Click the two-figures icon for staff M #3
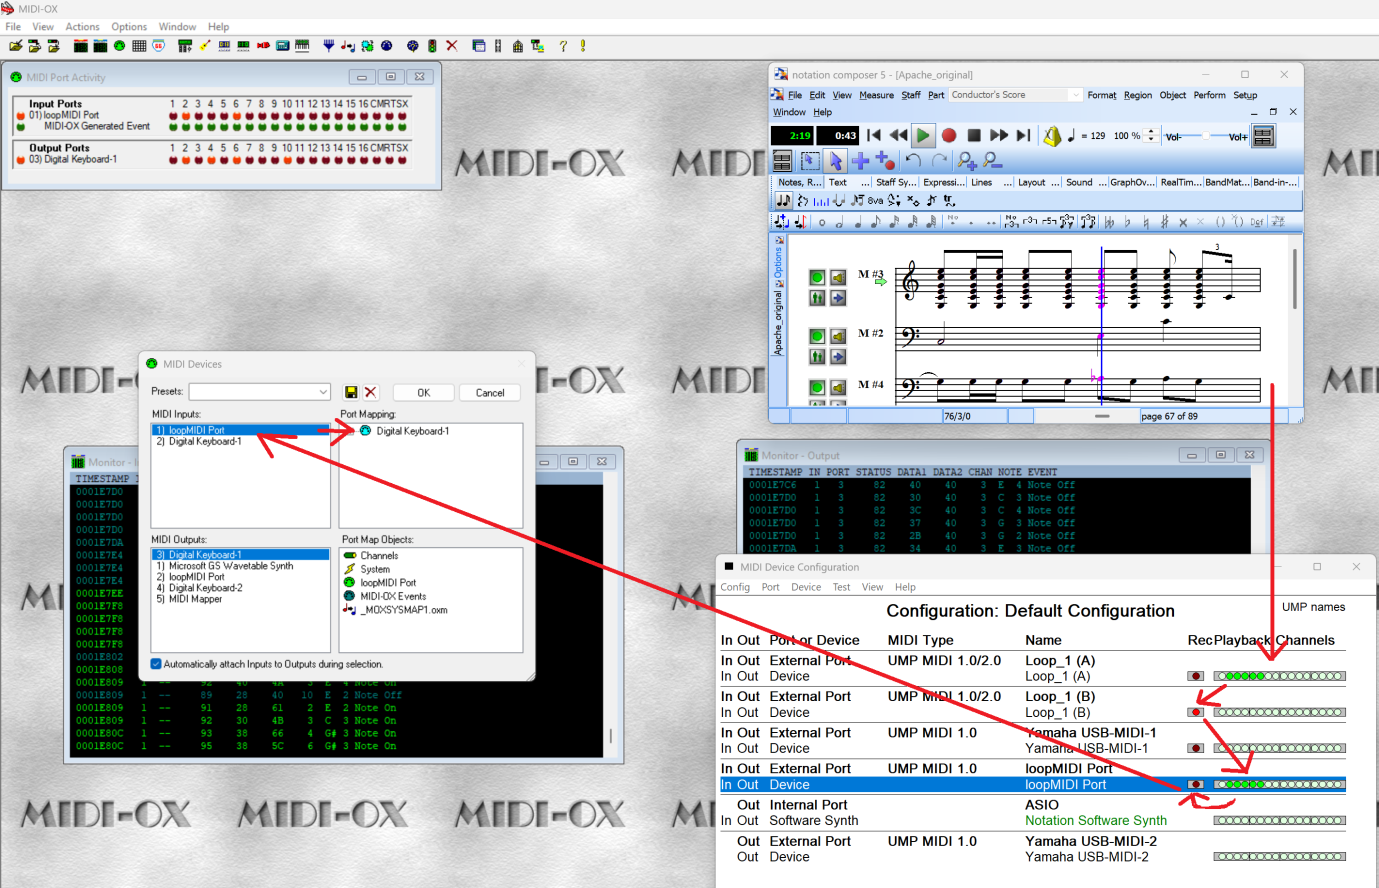 pos(817,298)
